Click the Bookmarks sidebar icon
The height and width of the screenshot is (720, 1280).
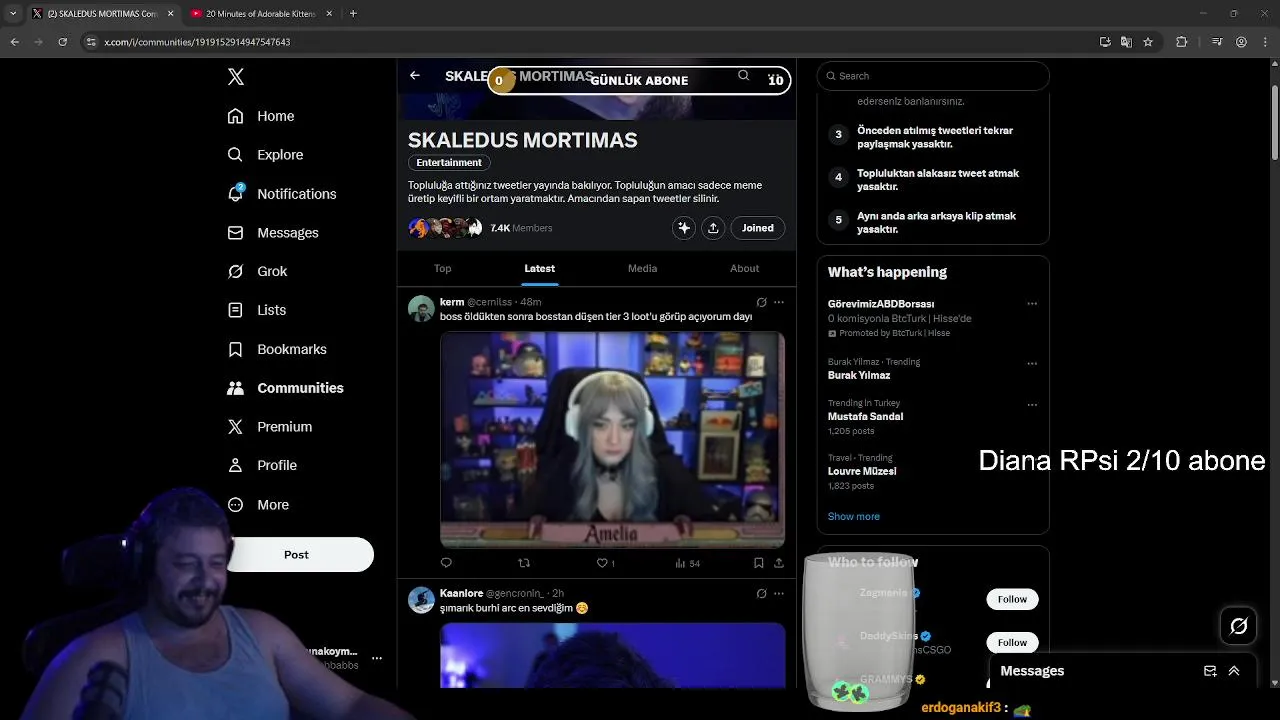(x=235, y=349)
